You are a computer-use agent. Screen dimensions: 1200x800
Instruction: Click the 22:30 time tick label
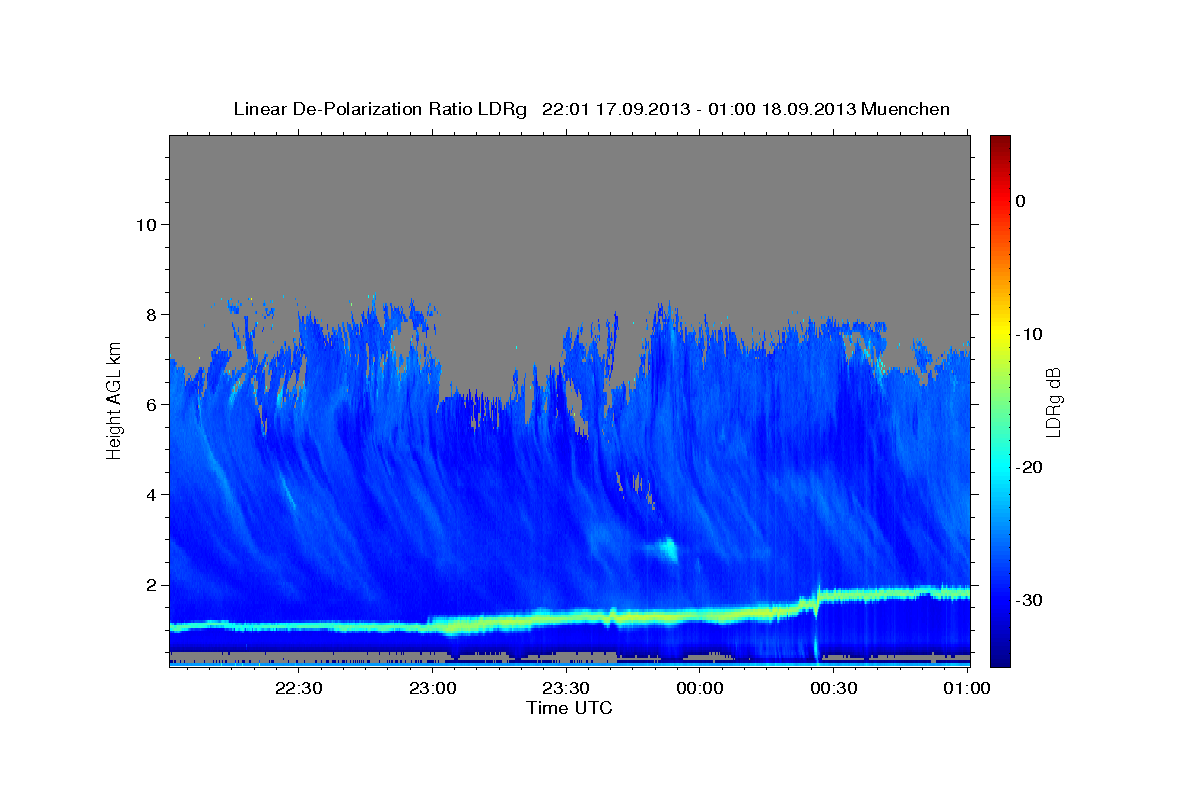click(300, 688)
